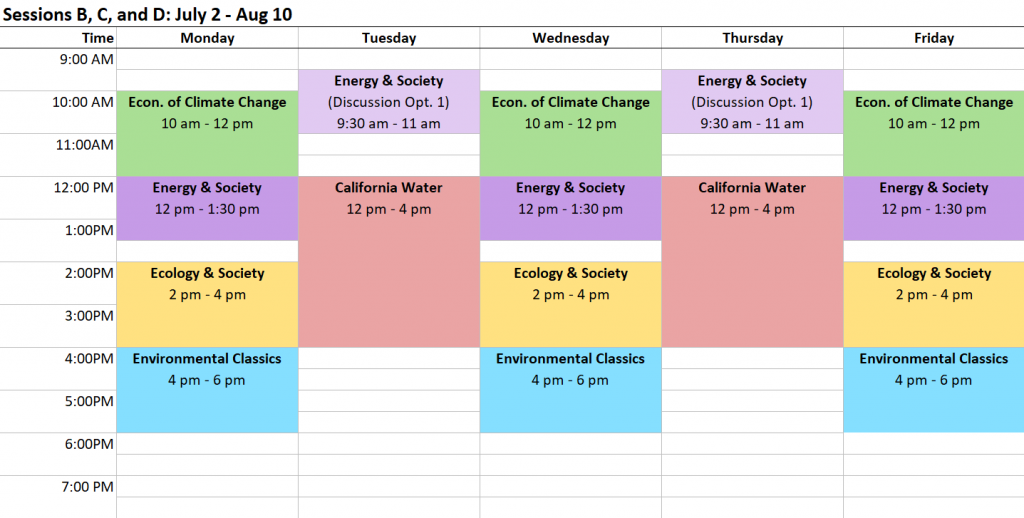Screen dimensions: 1024x518
Task: Click Tuesday Energy & Society discussion block
Action: pos(389,101)
